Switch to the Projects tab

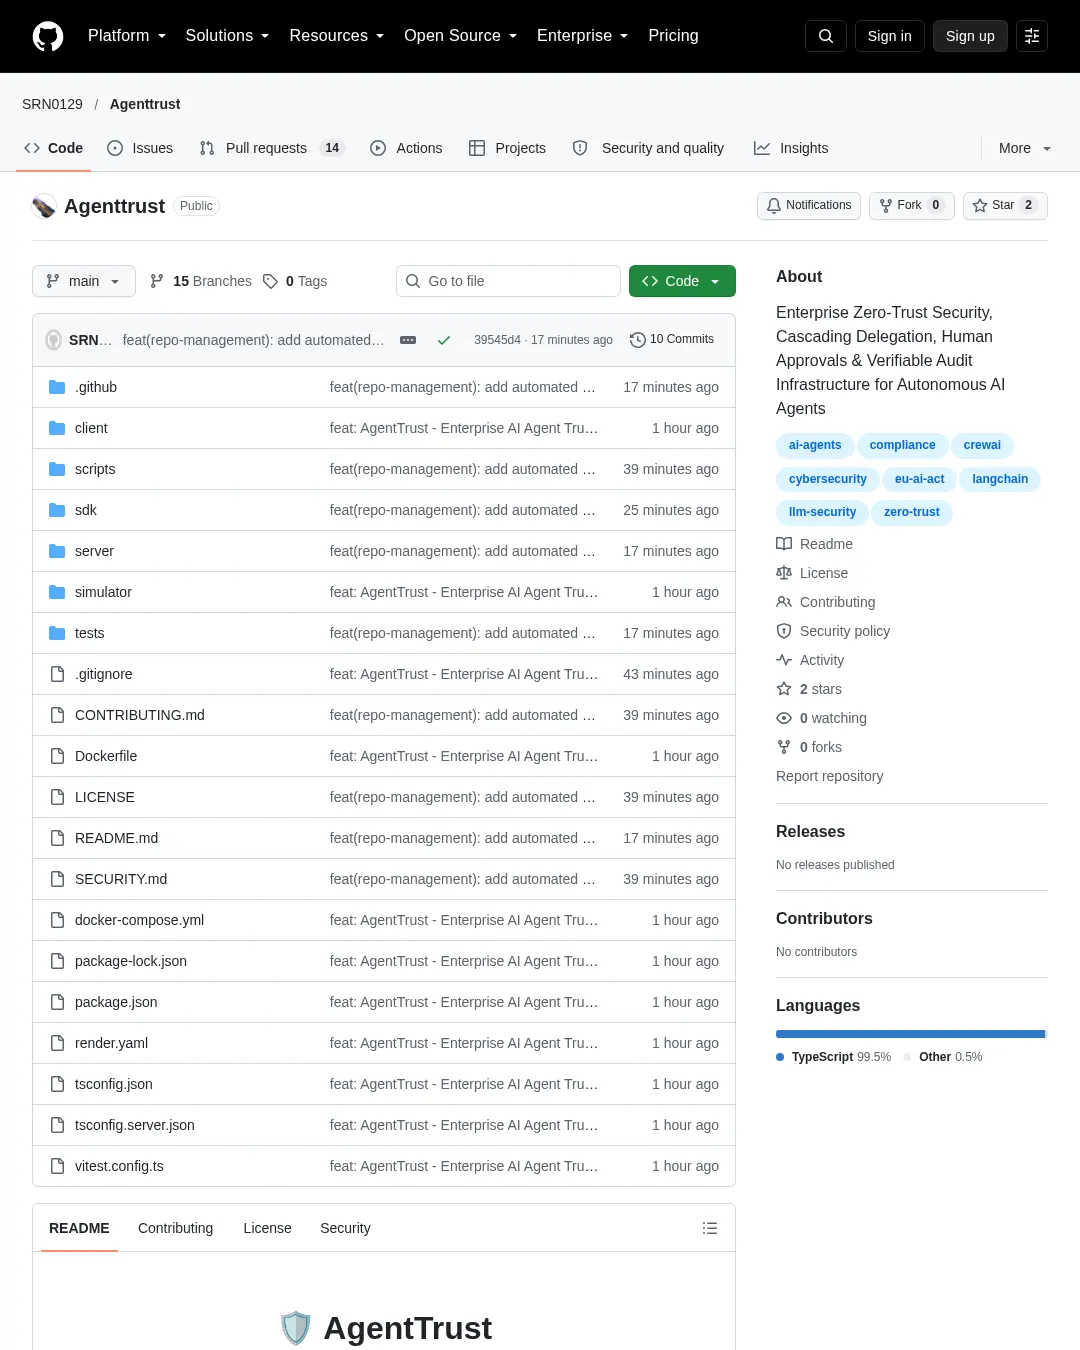point(507,148)
